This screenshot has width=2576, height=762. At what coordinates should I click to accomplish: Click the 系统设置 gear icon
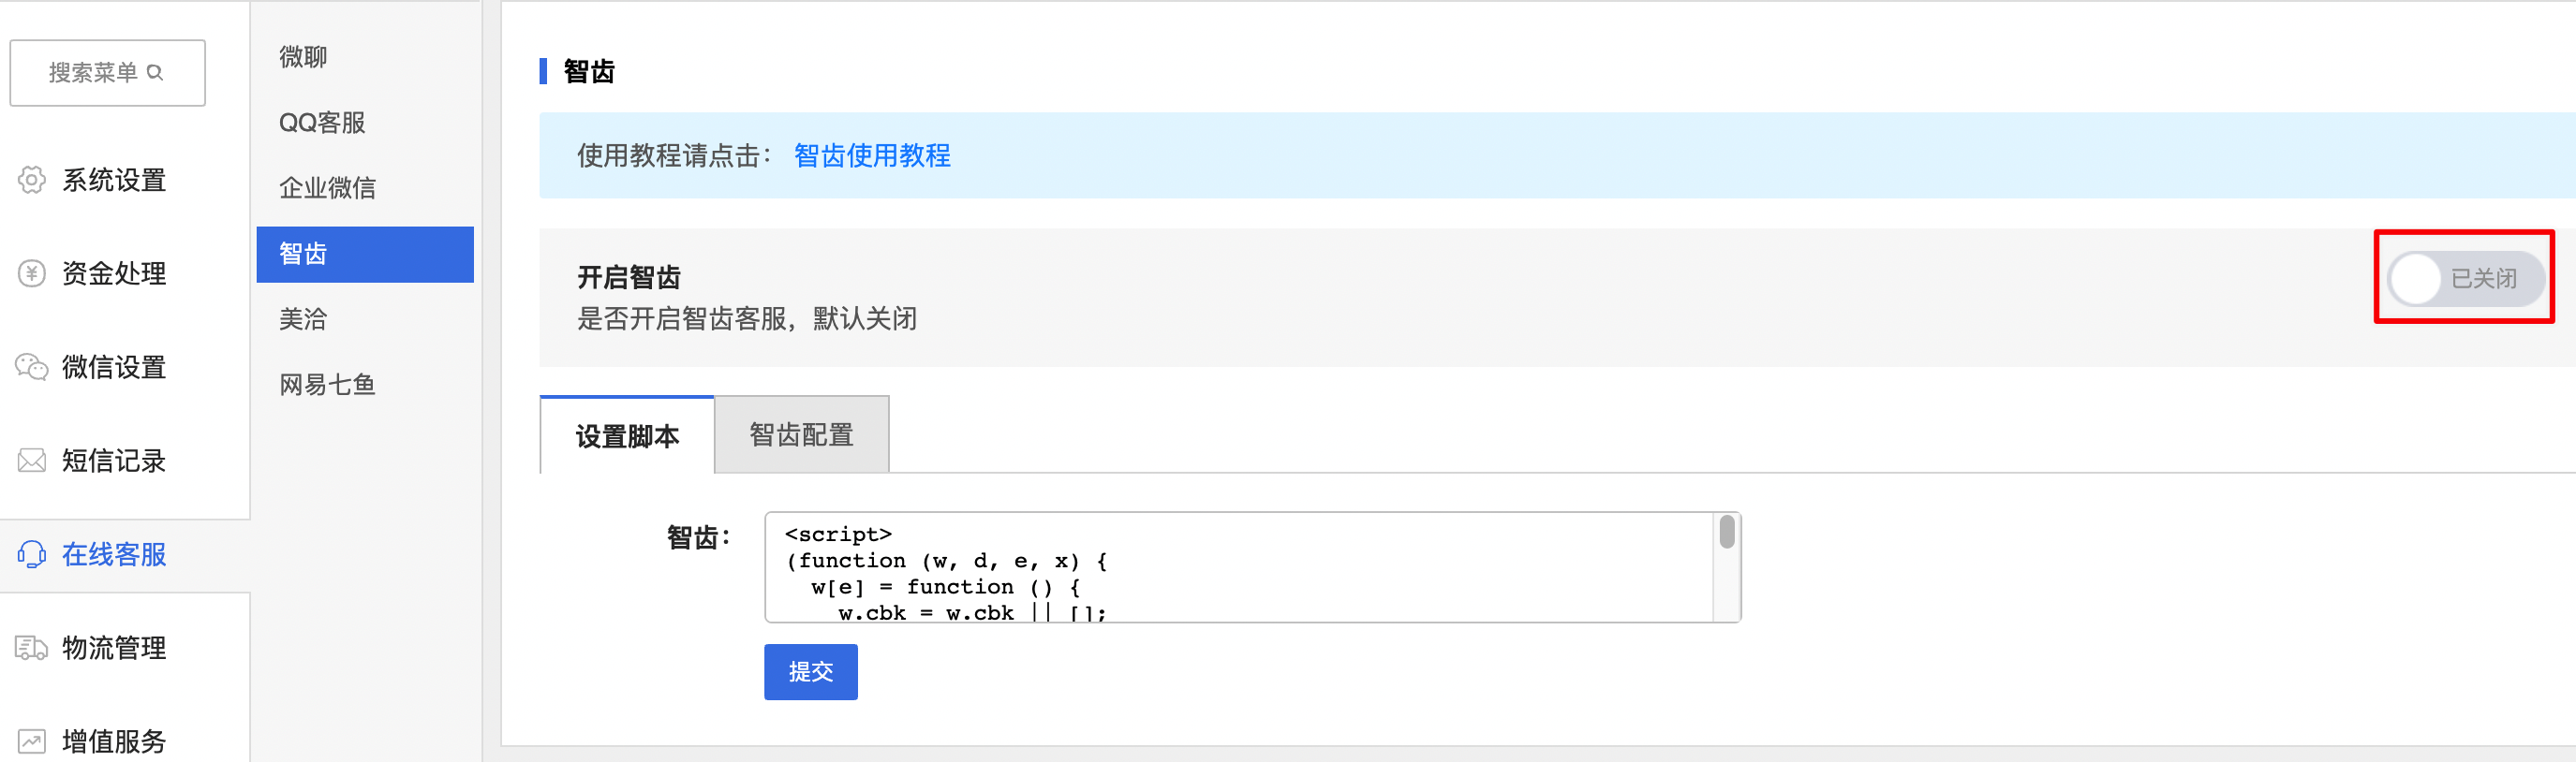[x=30, y=180]
